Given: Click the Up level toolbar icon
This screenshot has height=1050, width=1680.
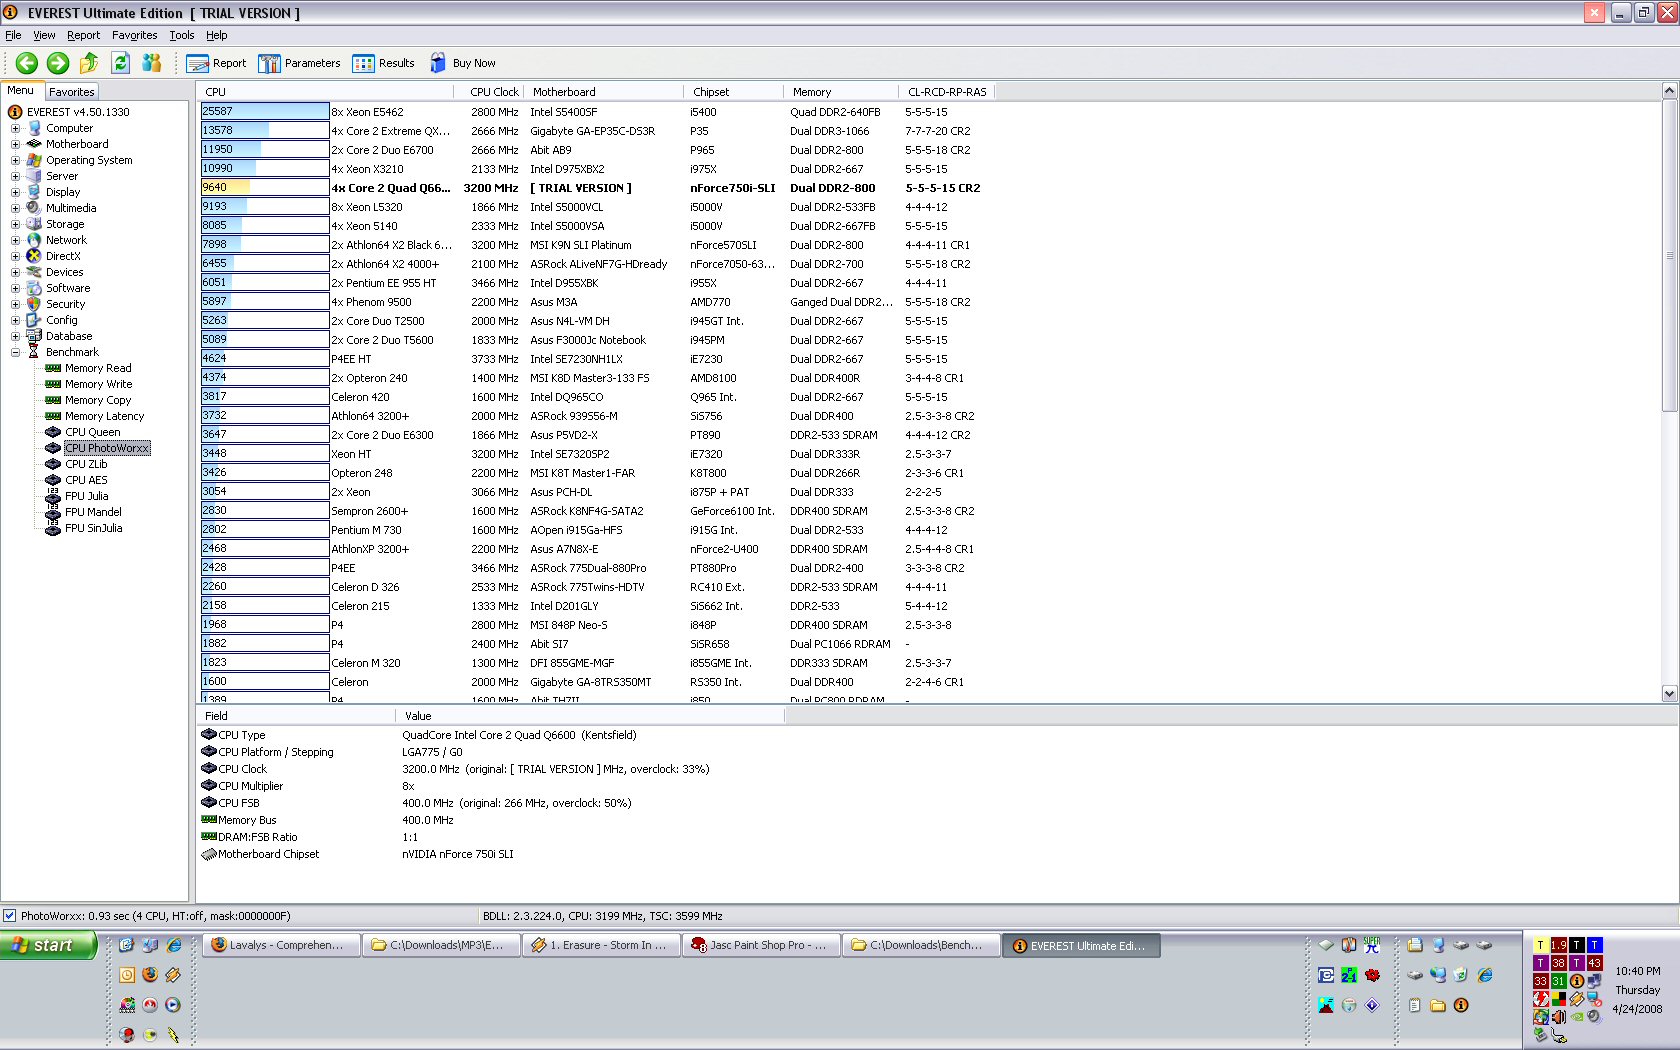Looking at the screenshot, I should 89,63.
